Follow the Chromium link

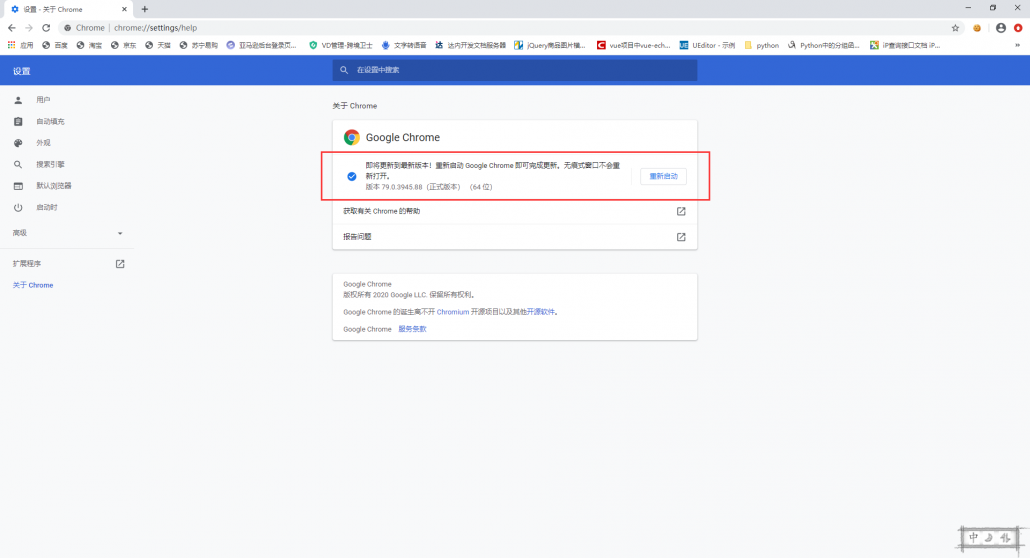point(453,312)
